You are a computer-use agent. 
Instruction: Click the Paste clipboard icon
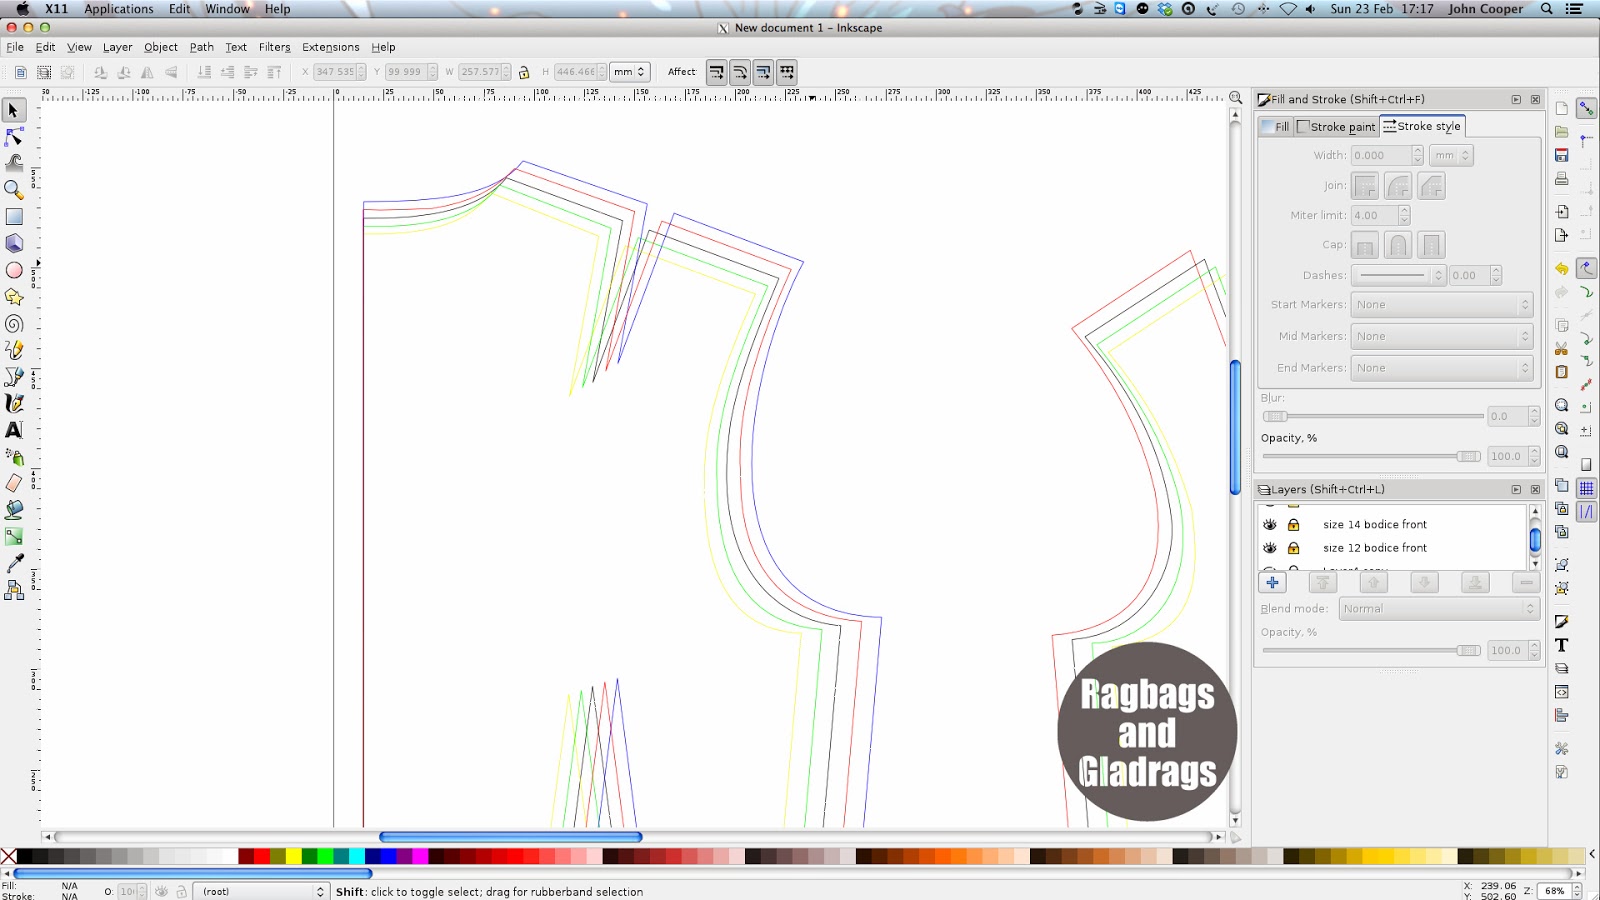click(1562, 372)
